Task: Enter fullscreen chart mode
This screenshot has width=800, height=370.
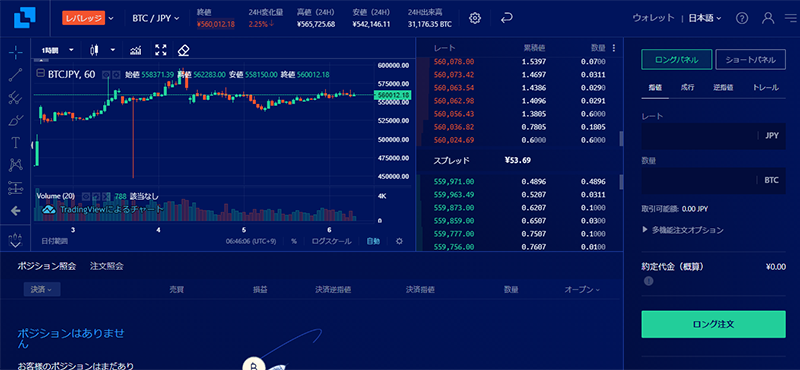Action: pyautogui.click(x=161, y=50)
